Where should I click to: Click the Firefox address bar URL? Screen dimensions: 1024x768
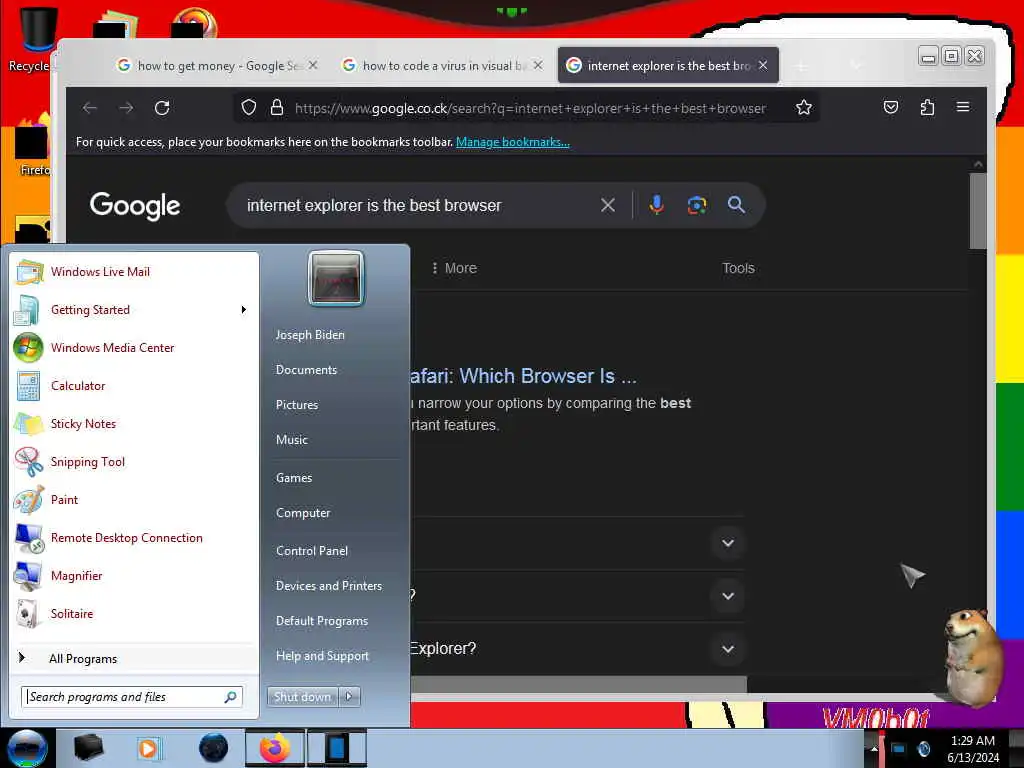530,108
